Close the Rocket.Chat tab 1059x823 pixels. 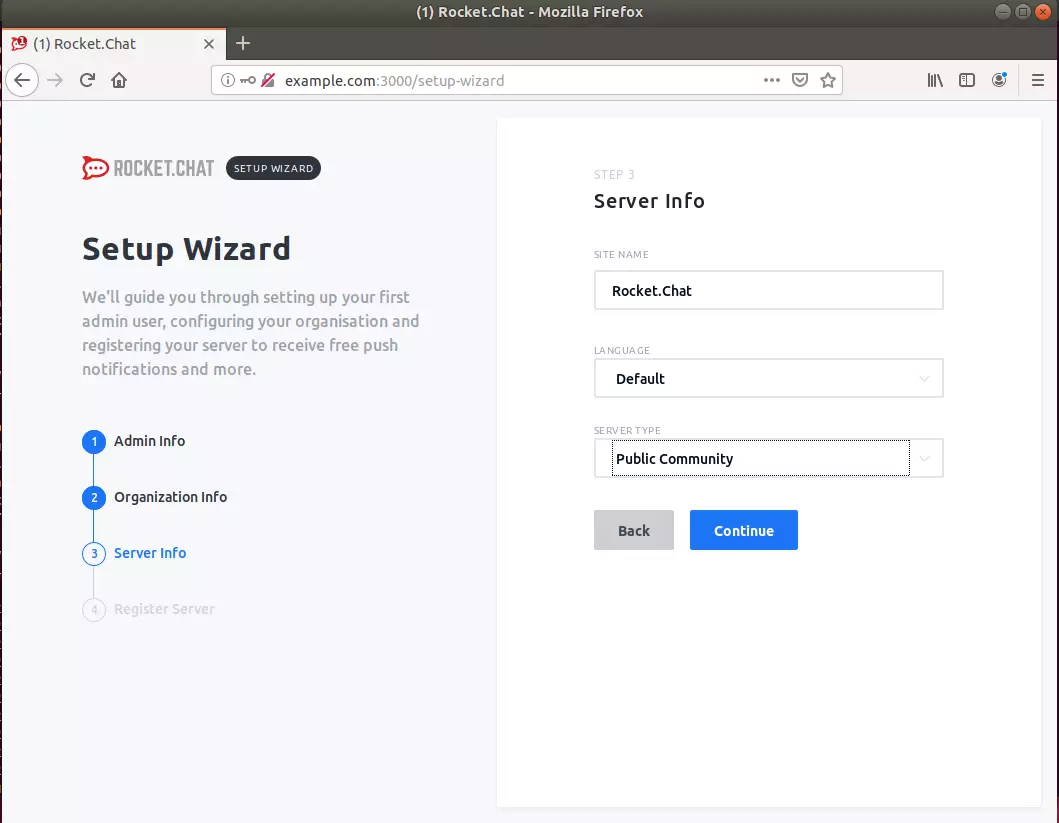(209, 44)
